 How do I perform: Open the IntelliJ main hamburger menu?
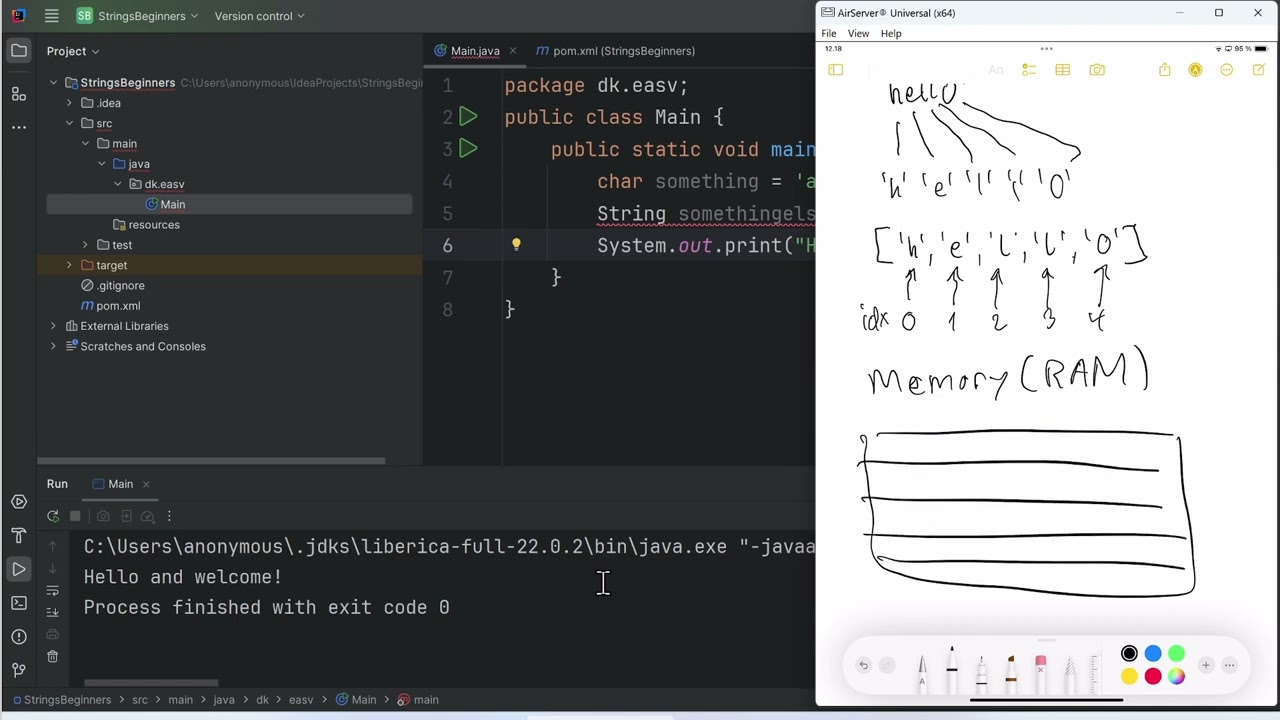51,16
